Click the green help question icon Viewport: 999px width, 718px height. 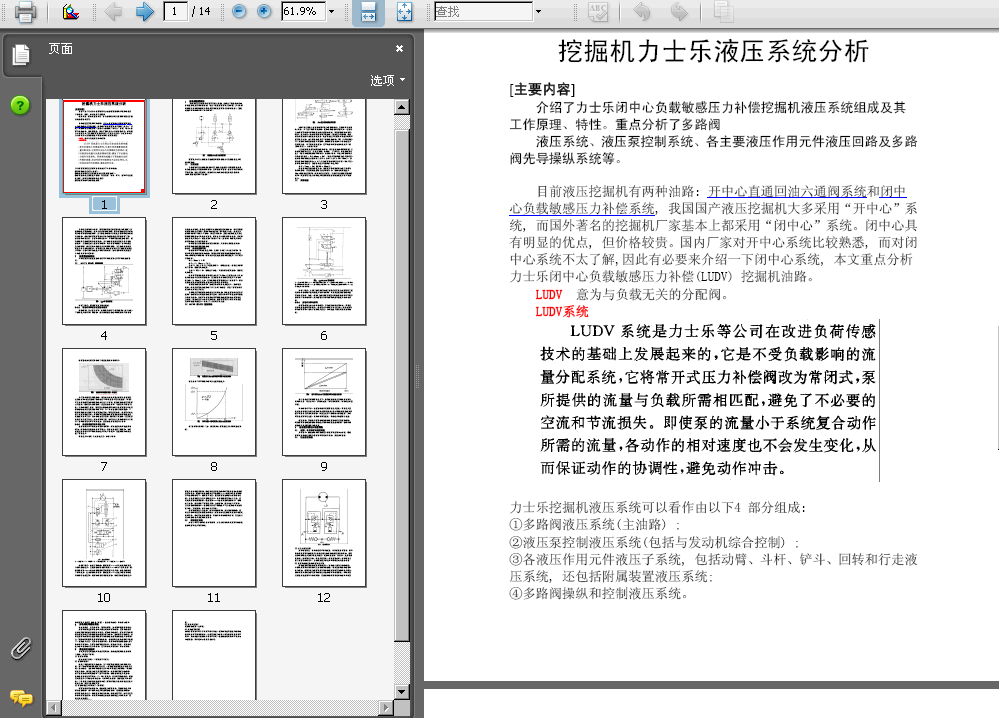(x=20, y=105)
